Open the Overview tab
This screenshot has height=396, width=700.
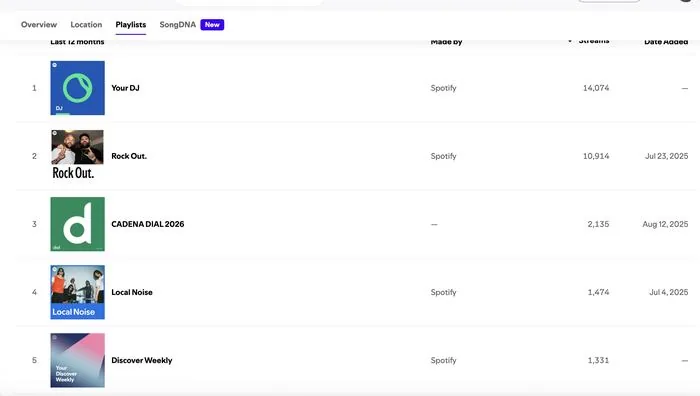pos(39,25)
